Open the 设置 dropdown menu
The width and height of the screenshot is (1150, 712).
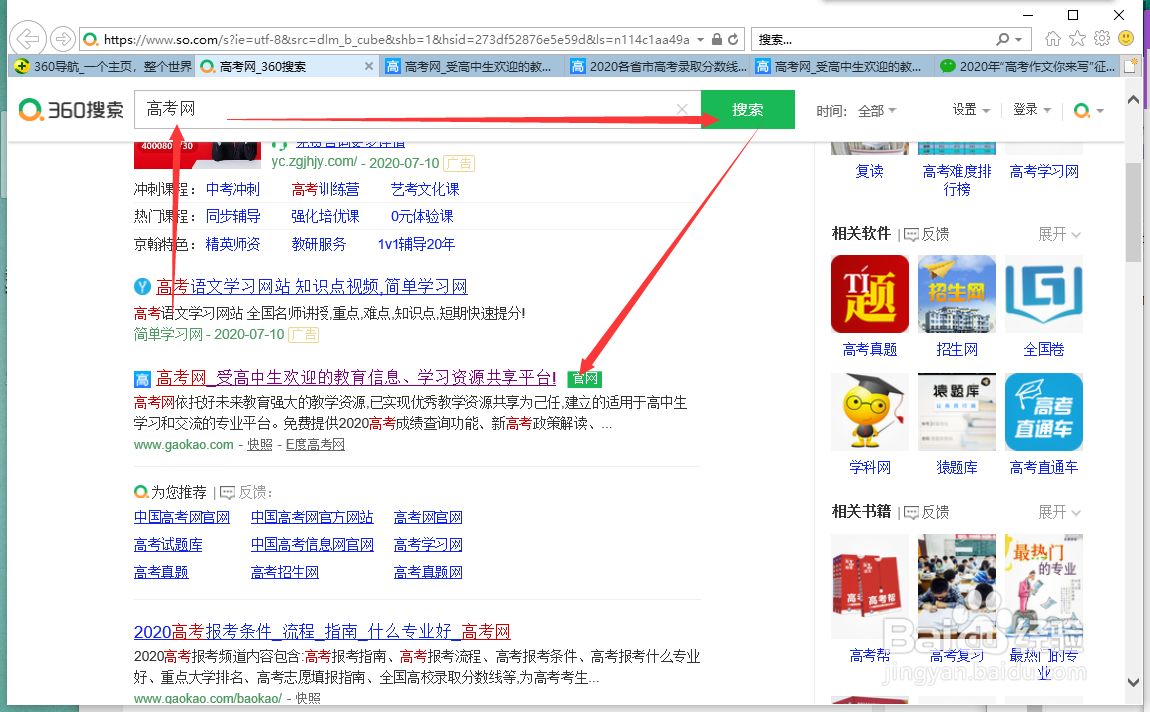[971, 110]
